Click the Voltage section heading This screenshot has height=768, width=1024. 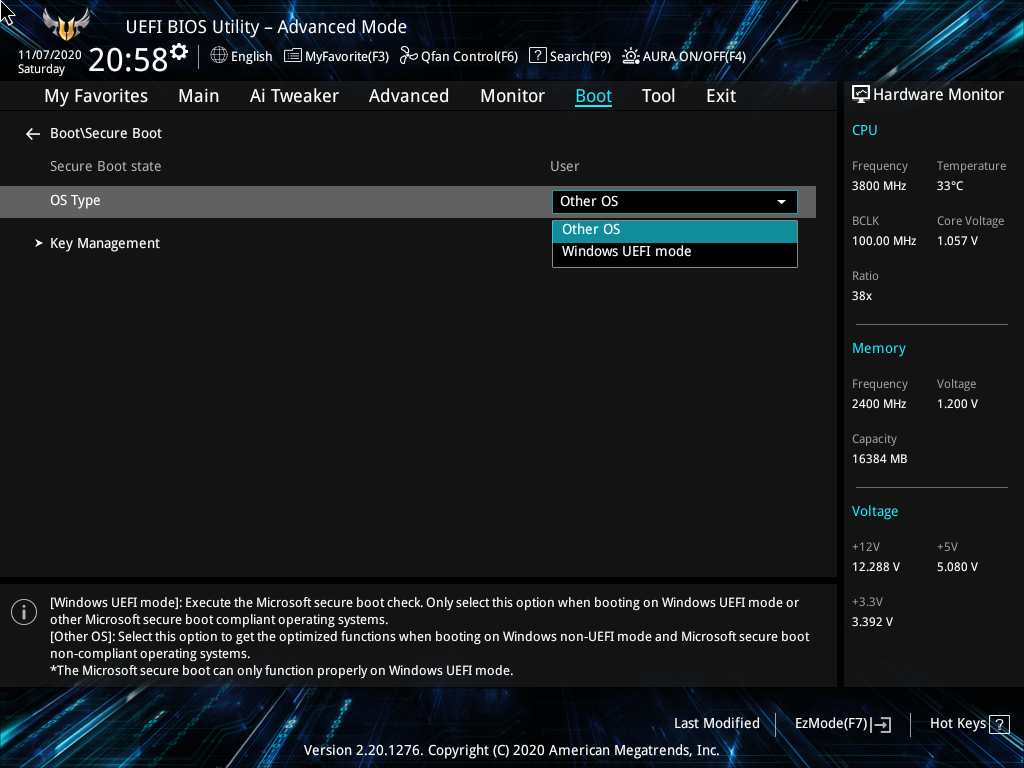click(875, 511)
